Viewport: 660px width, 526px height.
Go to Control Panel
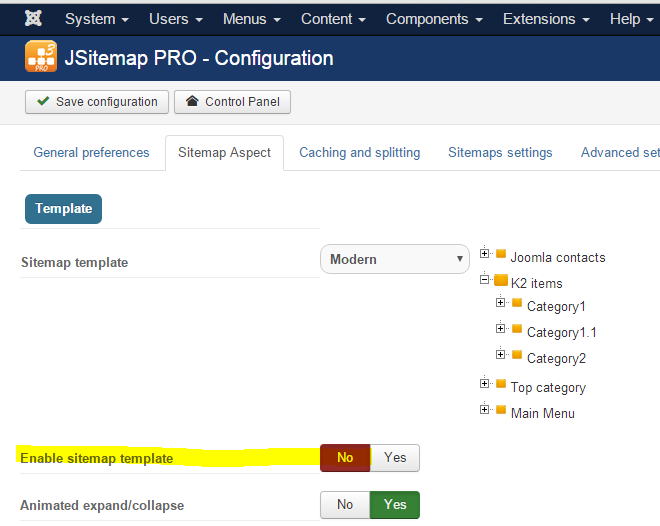point(232,102)
